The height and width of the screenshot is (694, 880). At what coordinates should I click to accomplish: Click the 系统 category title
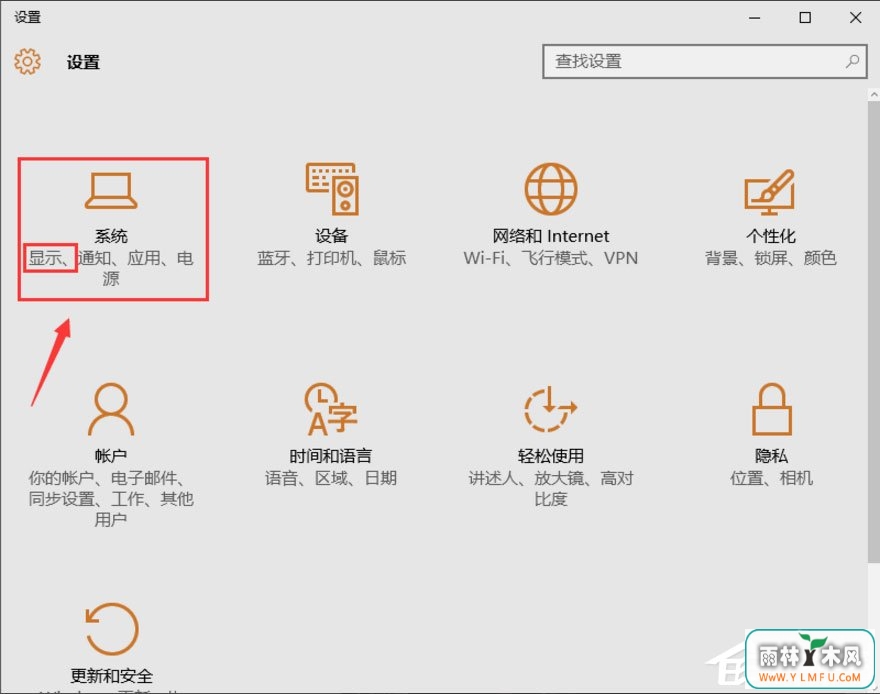111,236
